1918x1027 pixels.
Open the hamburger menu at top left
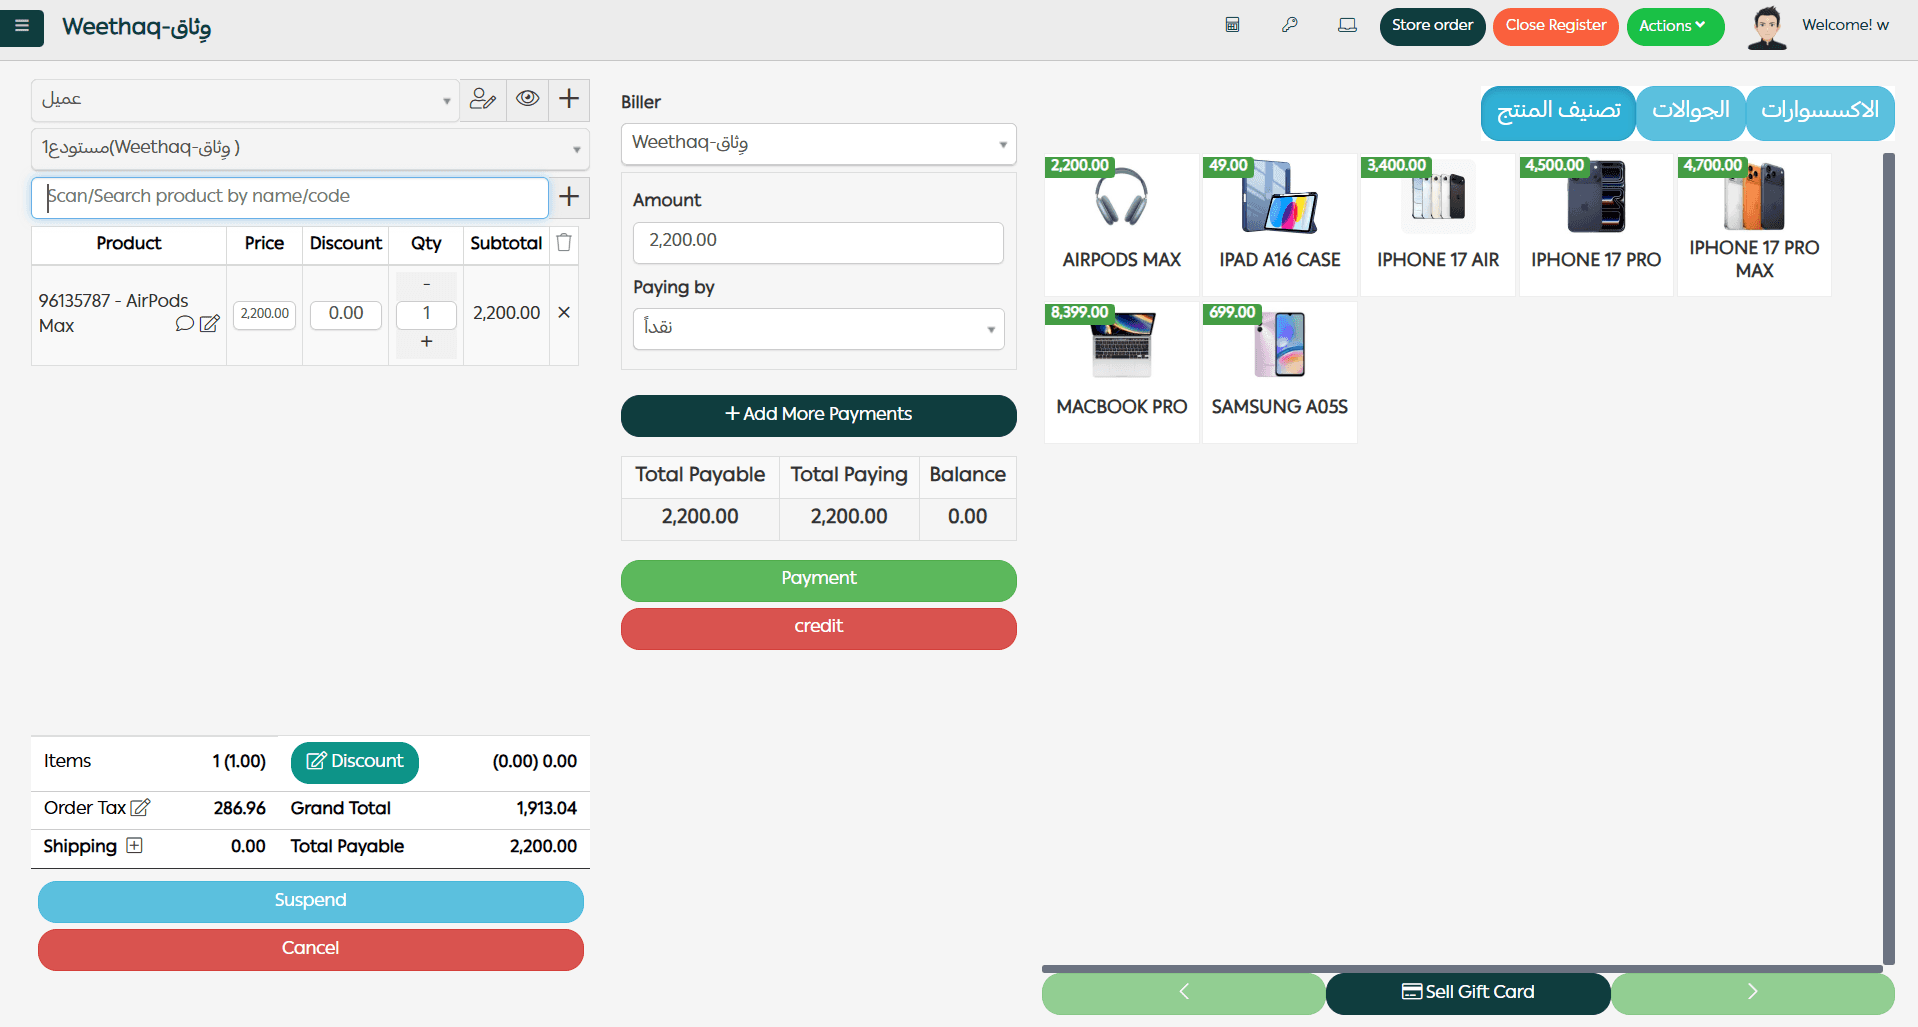point(22,27)
